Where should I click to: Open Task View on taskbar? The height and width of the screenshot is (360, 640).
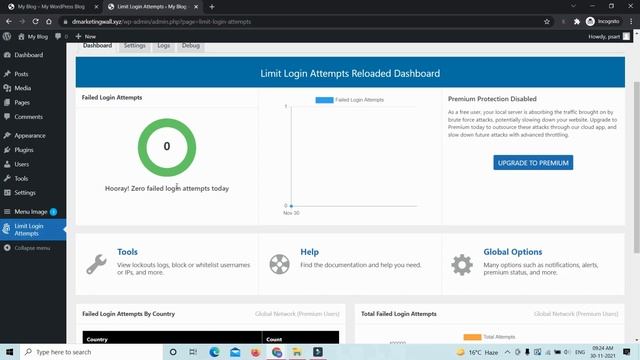tap(193, 352)
